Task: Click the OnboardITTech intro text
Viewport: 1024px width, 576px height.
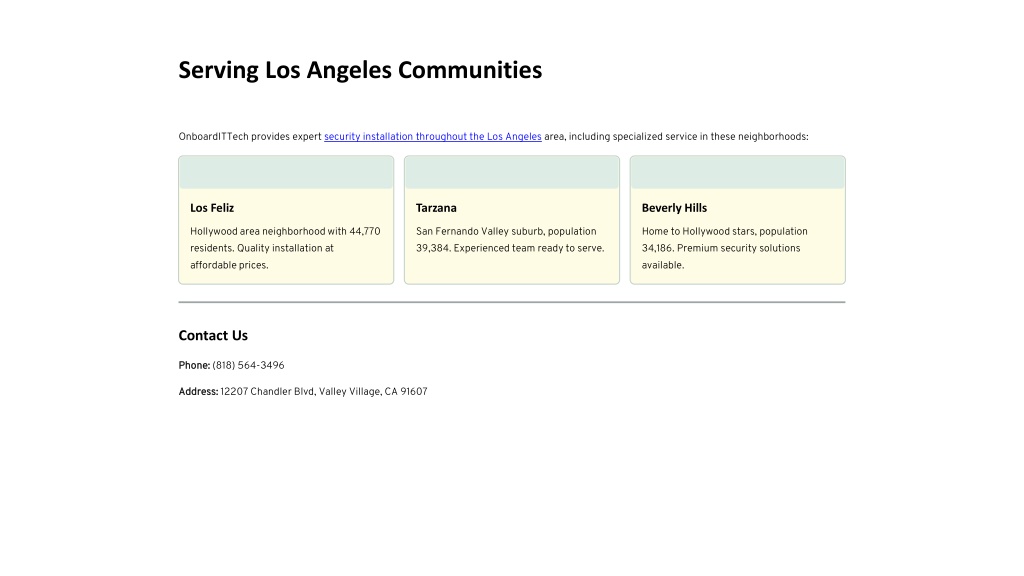Action: click(493, 136)
